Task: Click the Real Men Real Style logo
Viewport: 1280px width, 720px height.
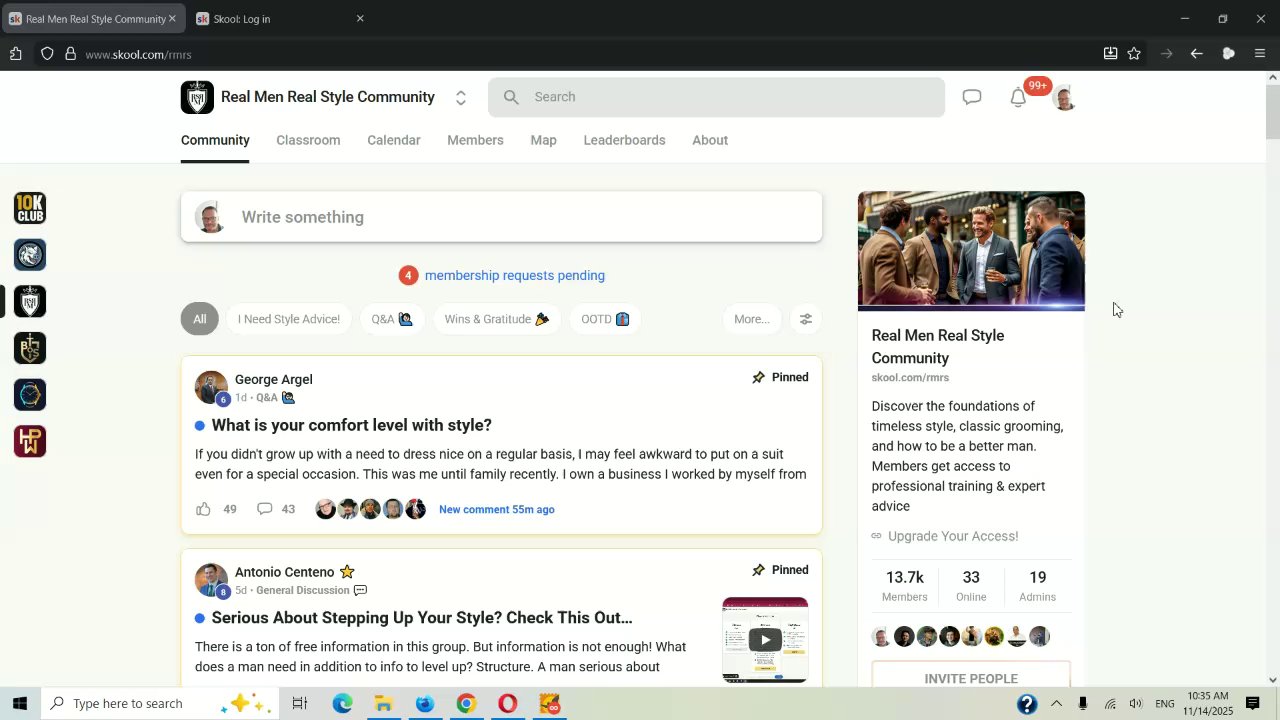Action: tap(197, 97)
